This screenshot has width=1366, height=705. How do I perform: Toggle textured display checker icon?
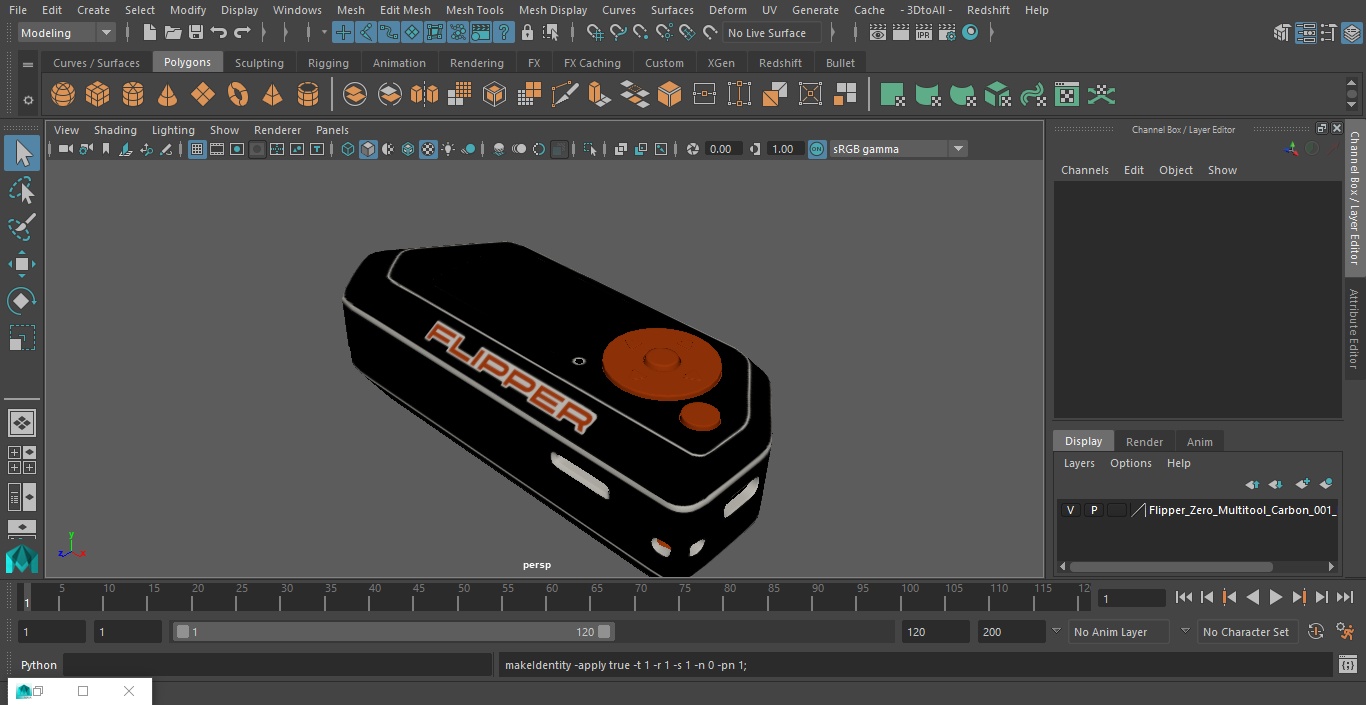428,149
